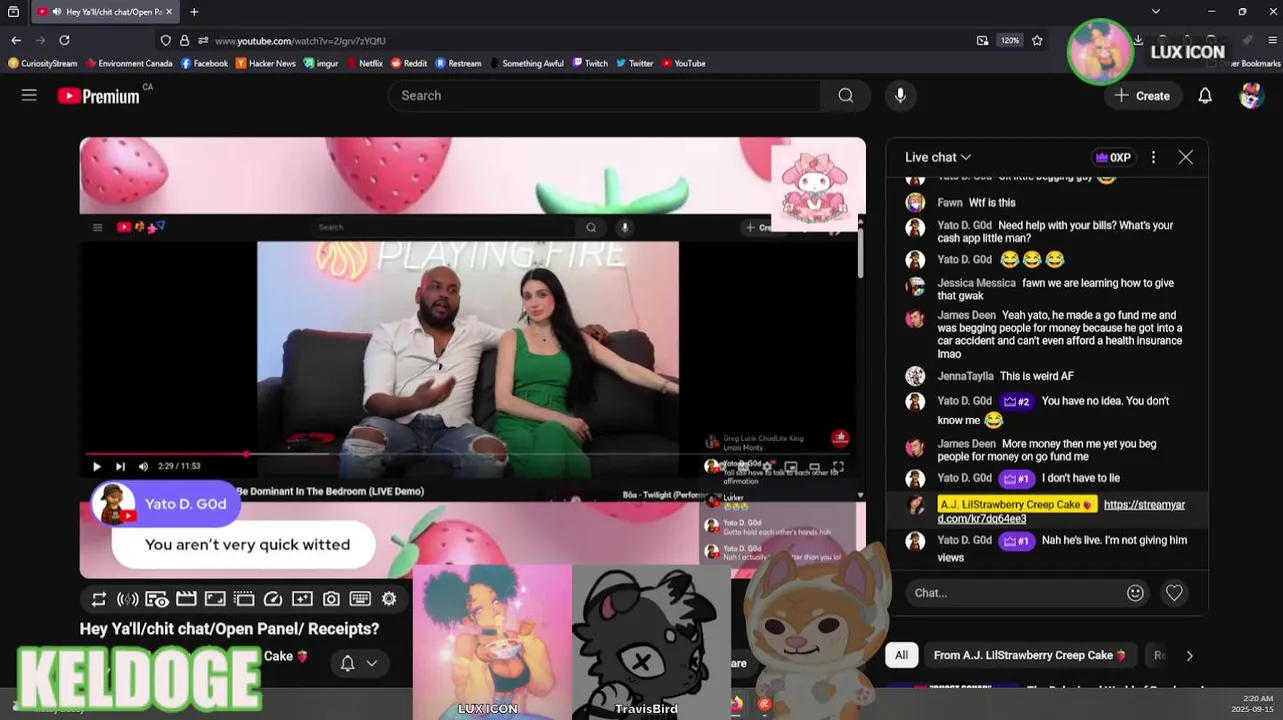The width and height of the screenshot is (1283, 720).
Task: Open a new browser tab
Action: 194,12
